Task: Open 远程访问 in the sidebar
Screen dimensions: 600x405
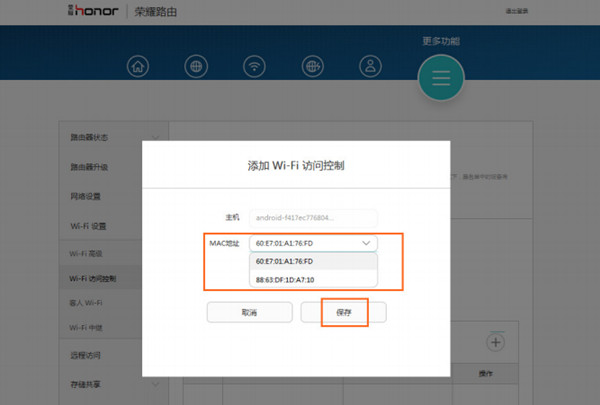Action: (x=85, y=355)
